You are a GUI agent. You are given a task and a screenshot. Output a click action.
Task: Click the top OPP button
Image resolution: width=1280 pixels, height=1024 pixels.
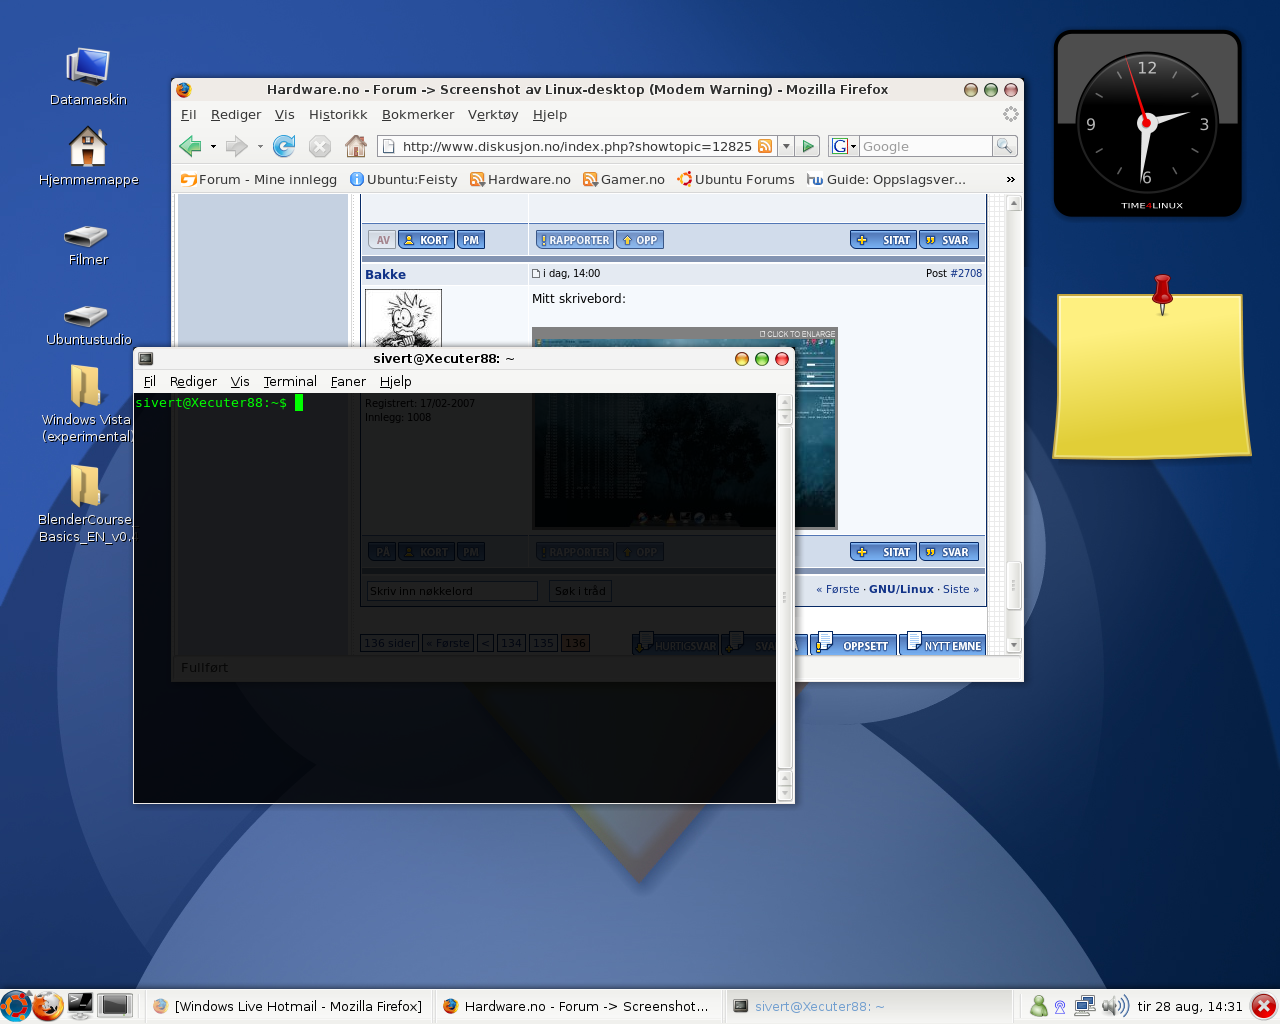coord(640,240)
